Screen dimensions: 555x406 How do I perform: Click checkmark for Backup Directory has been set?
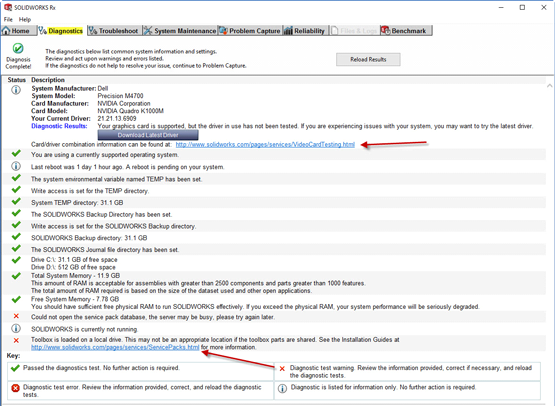coord(16,213)
